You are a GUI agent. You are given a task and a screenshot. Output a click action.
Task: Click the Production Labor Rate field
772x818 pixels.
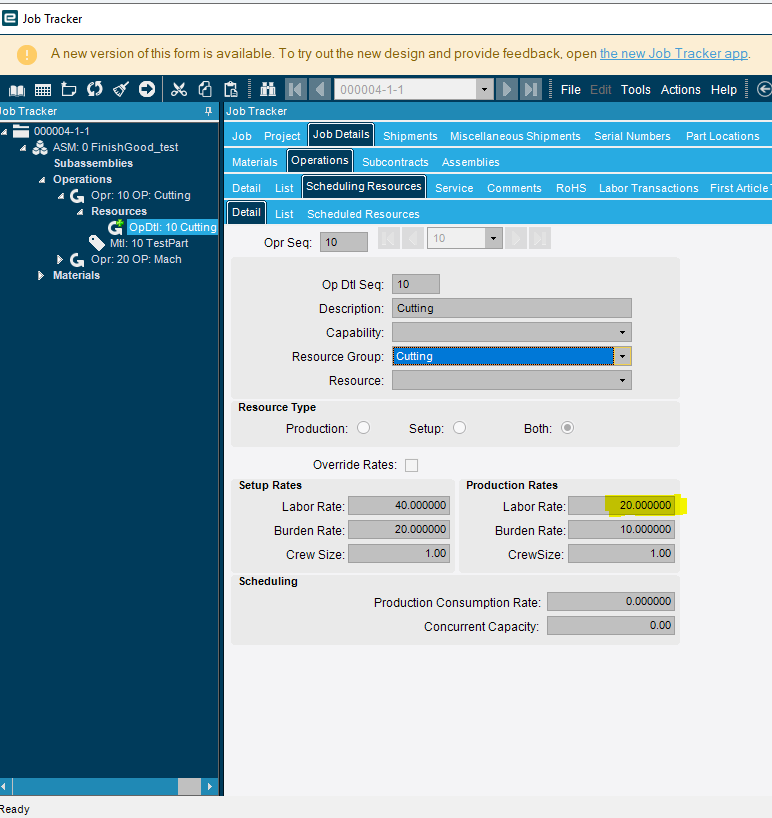(x=621, y=506)
